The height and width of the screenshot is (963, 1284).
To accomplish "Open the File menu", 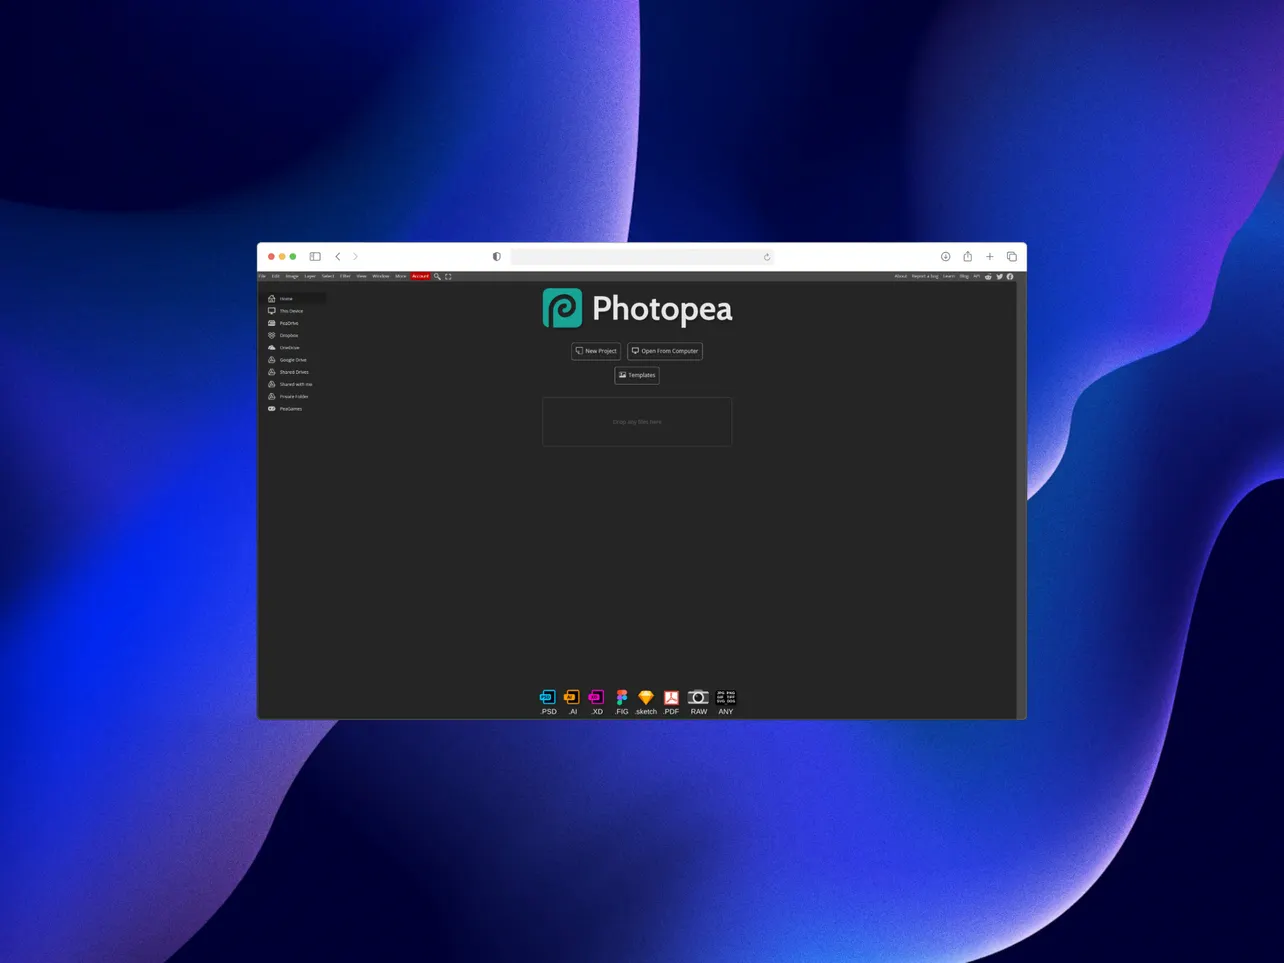I will (x=262, y=276).
